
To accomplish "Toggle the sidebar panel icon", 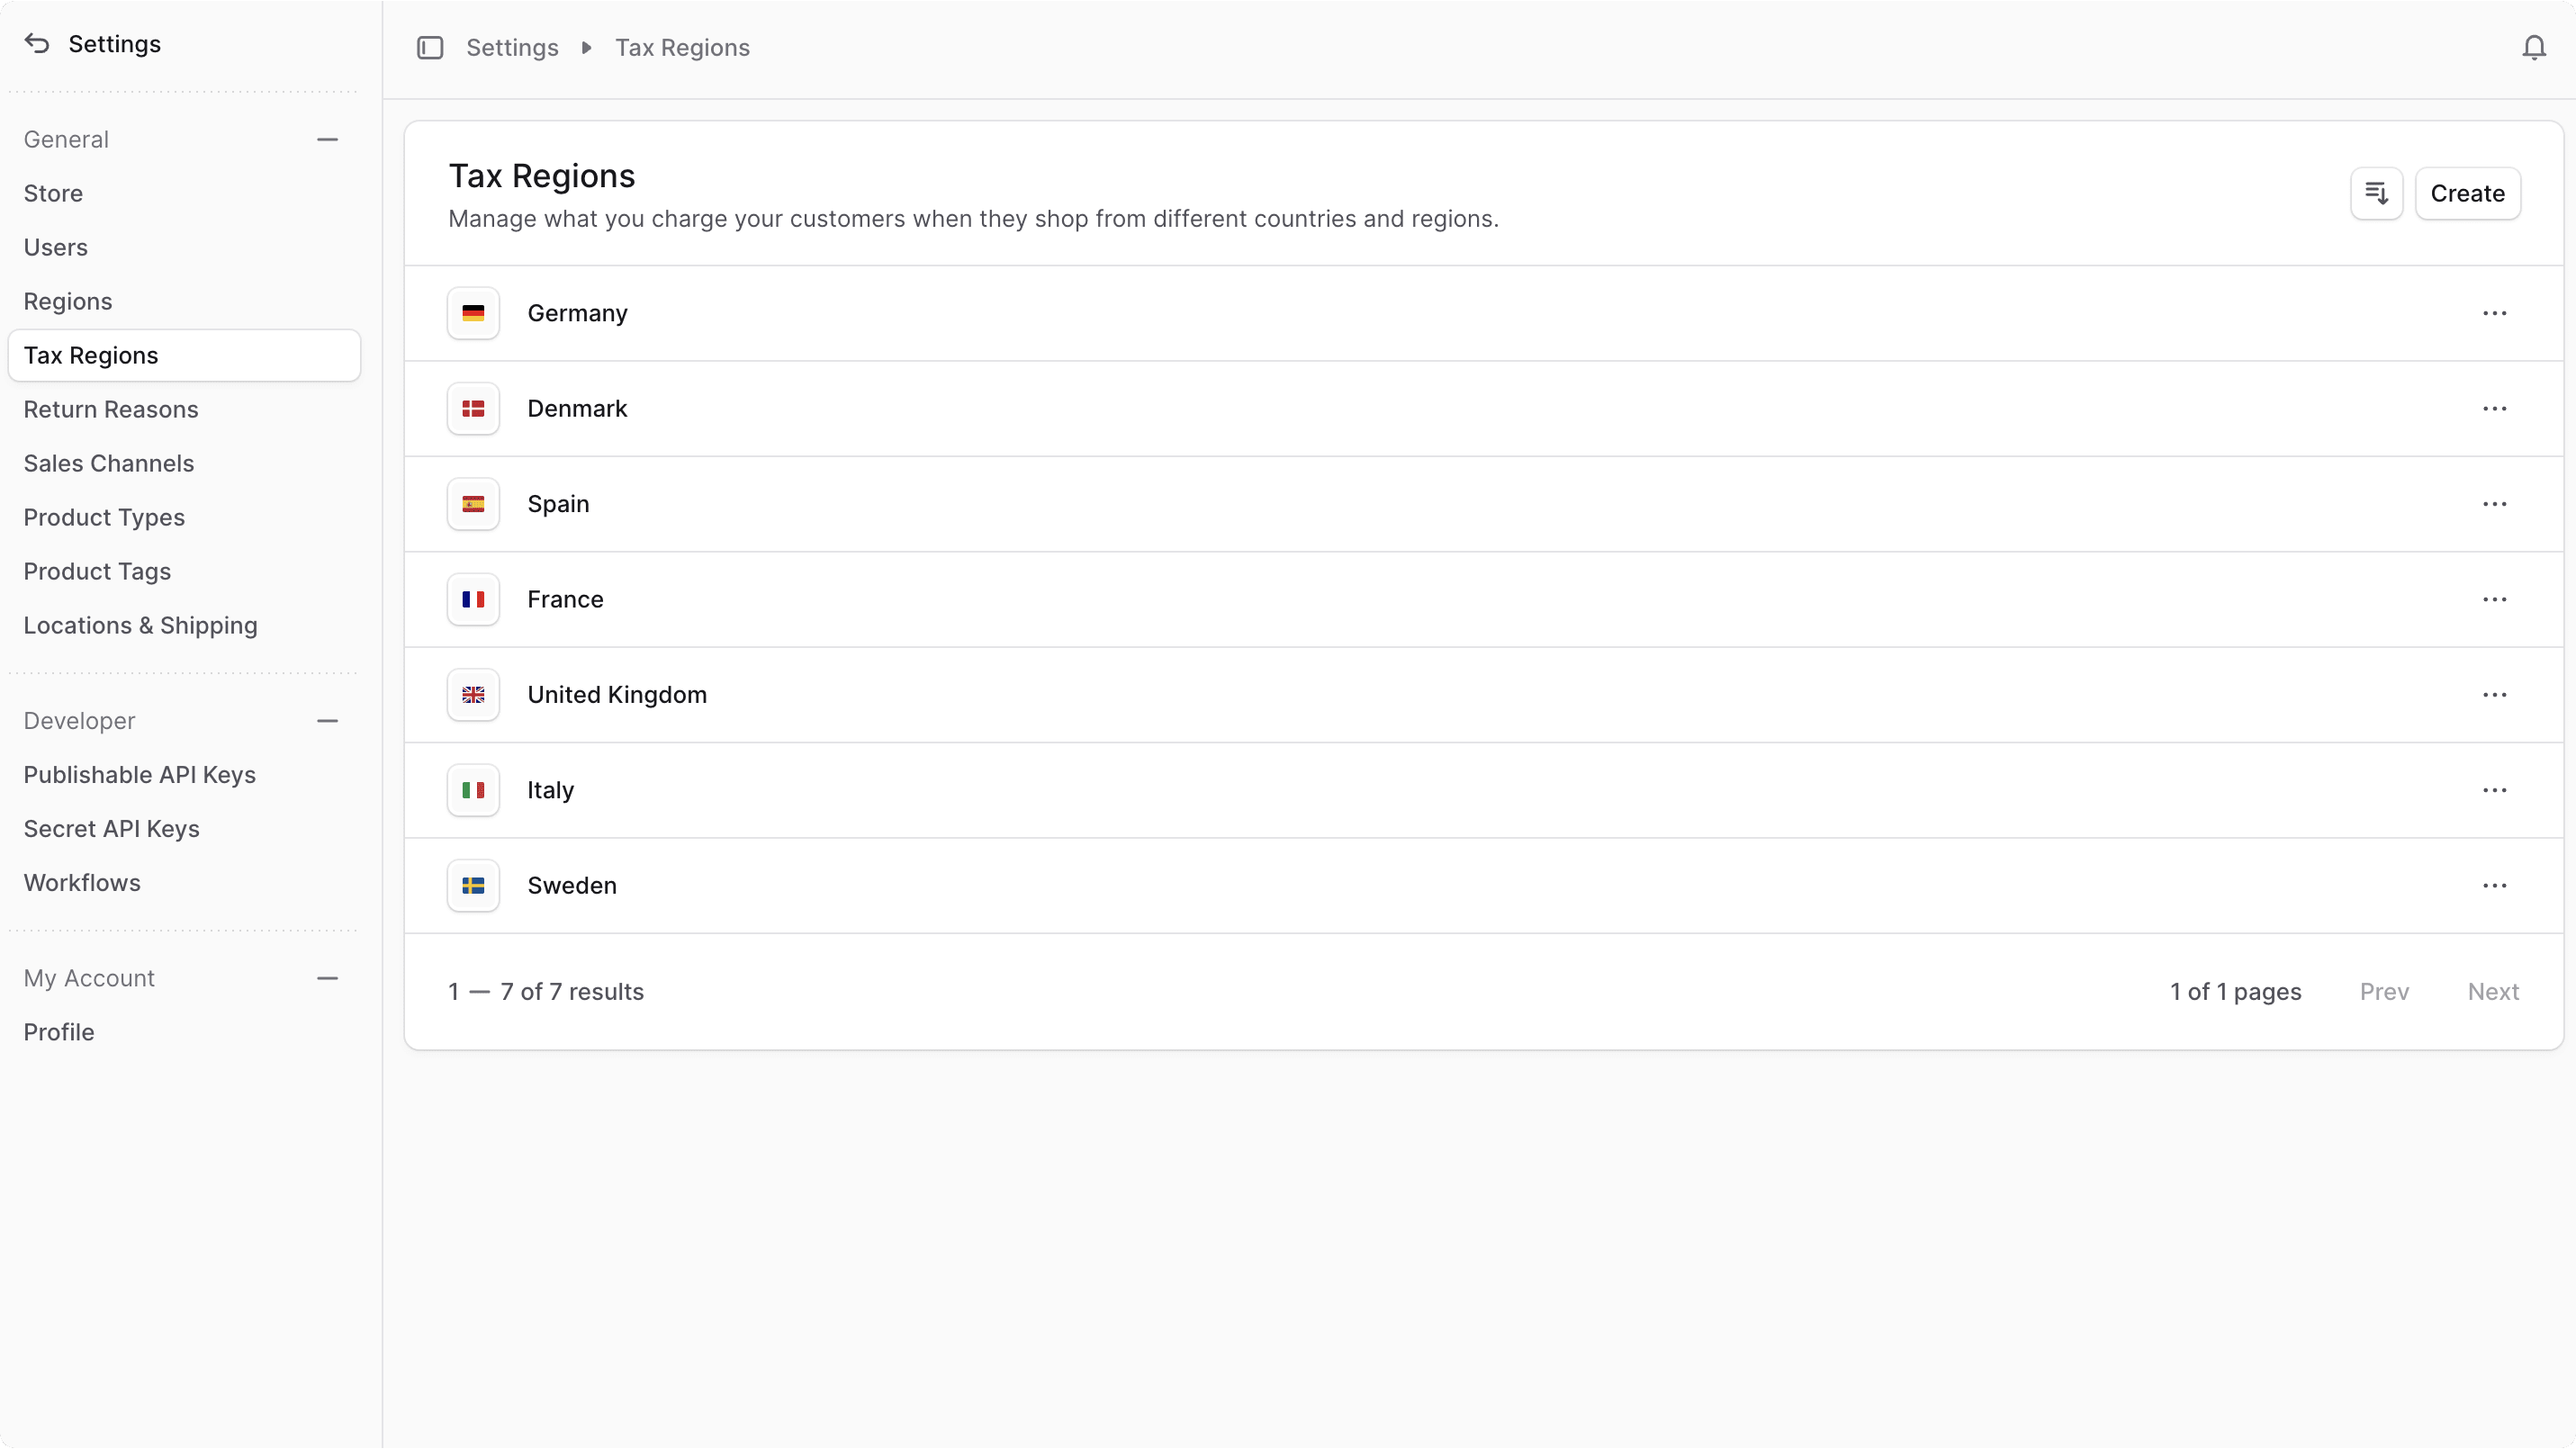I will tap(430, 48).
